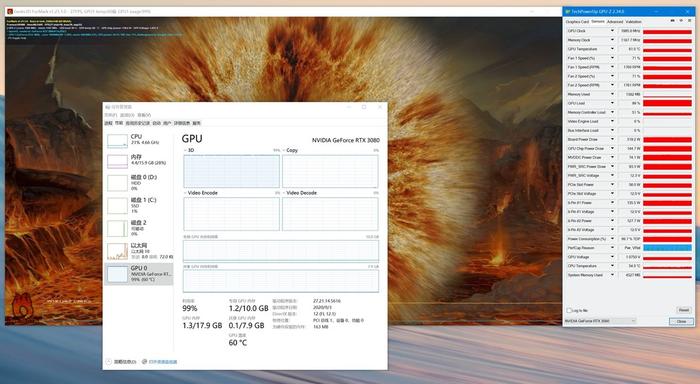The height and width of the screenshot is (384, 700).
Task: Select the 内存 memory graph in sidebar
Action: pyautogui.click(x=117, y=162)
